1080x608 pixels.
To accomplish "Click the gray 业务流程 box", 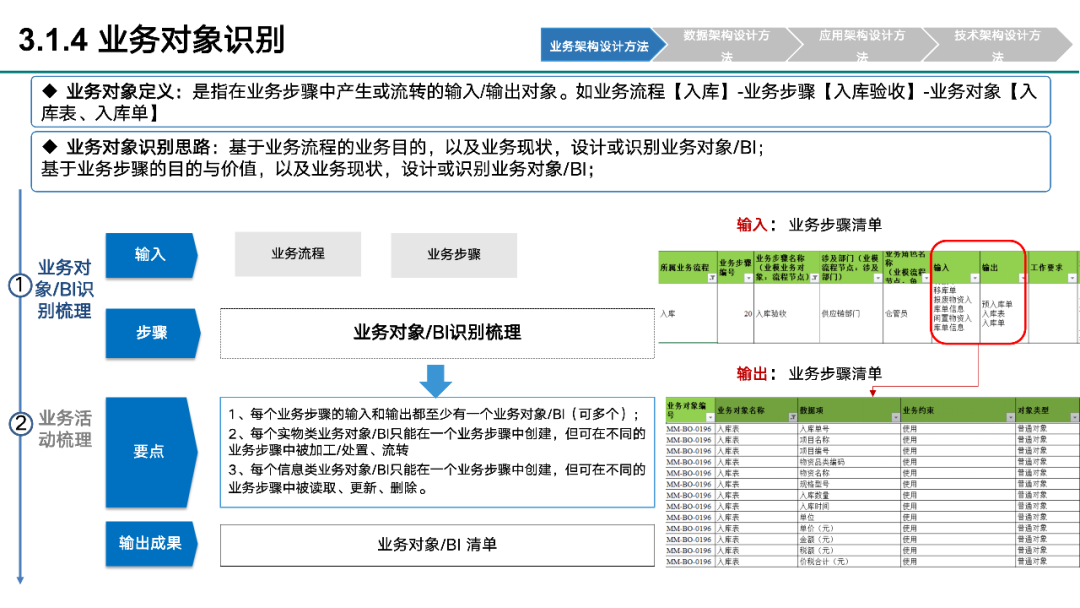I will (298, 254).
